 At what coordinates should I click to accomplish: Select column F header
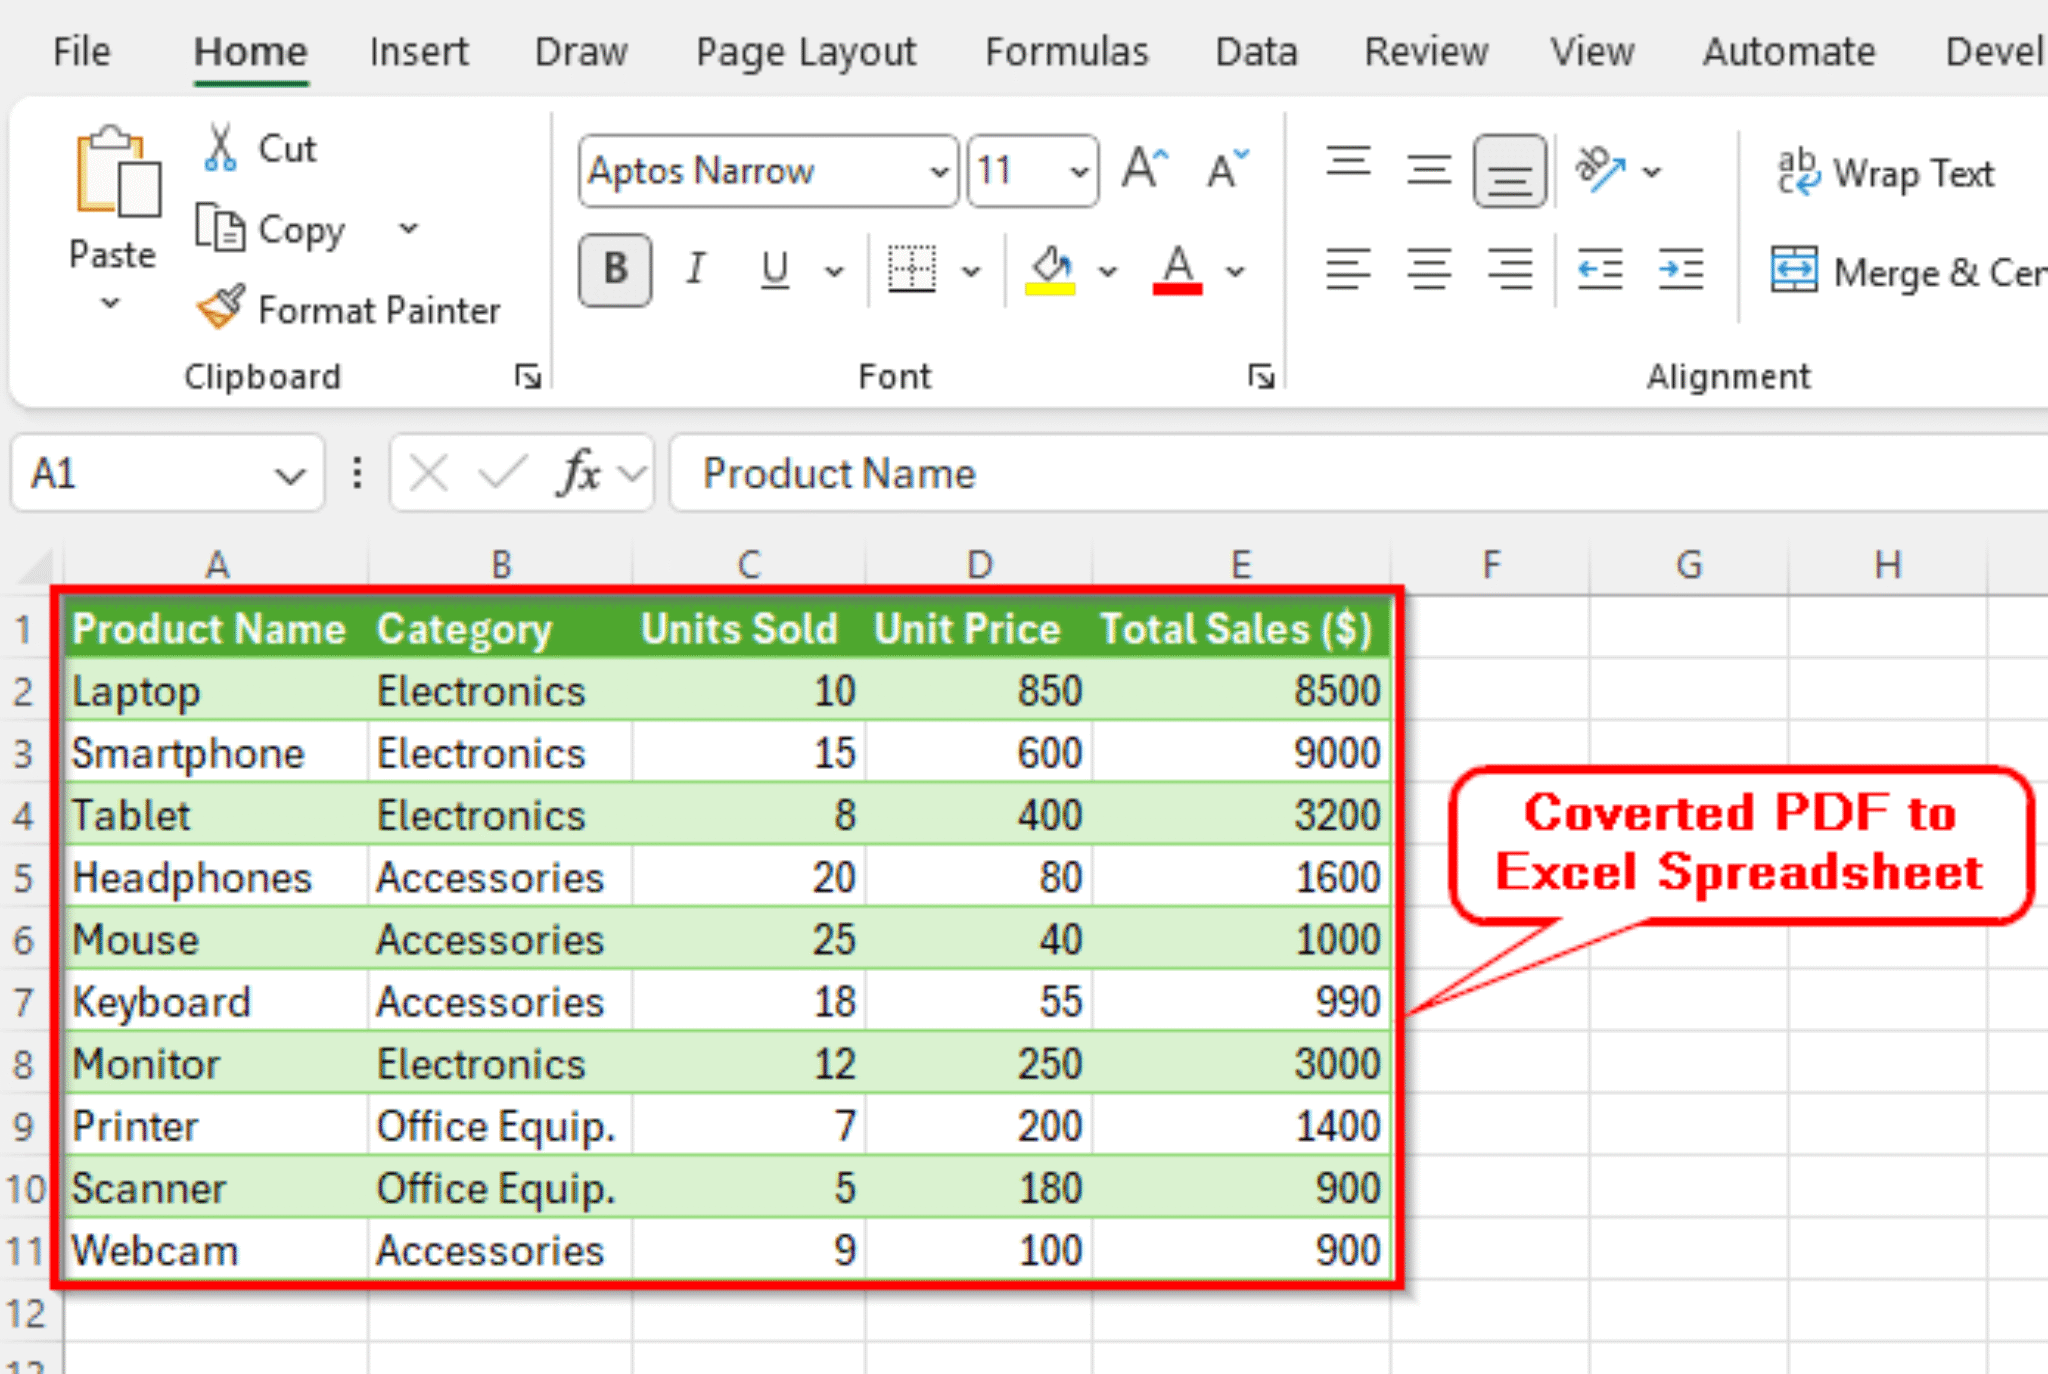(1490, 565)
